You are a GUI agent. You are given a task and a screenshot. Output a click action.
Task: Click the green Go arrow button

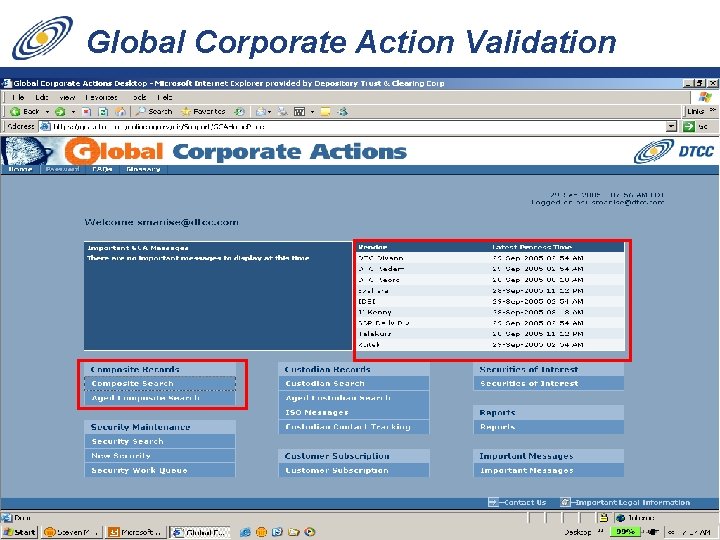(688, 126)
